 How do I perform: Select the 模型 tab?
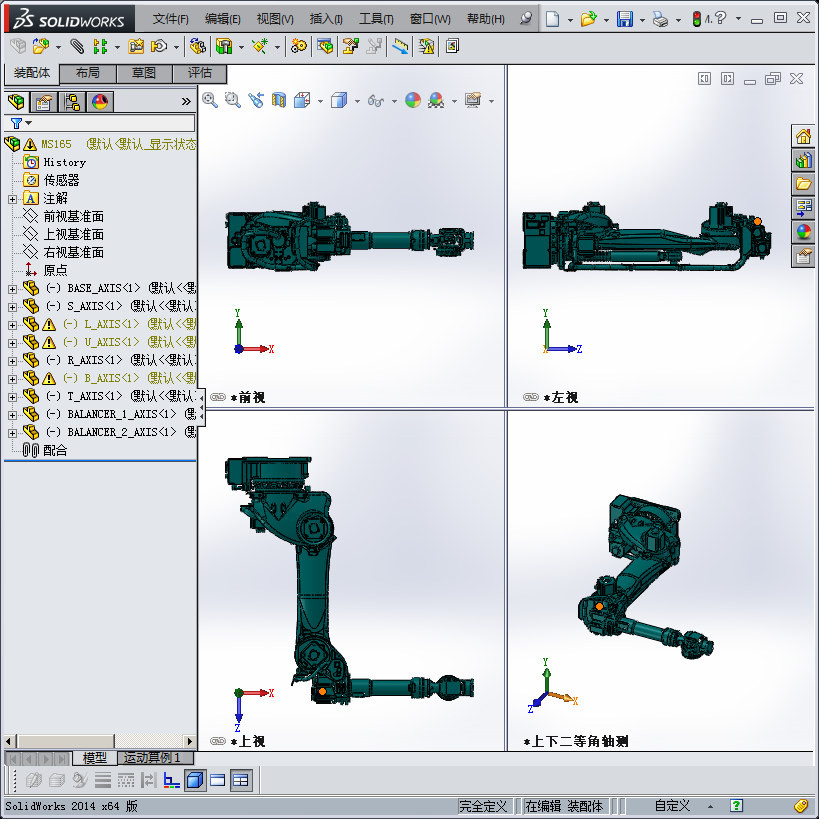click(95, 757)
